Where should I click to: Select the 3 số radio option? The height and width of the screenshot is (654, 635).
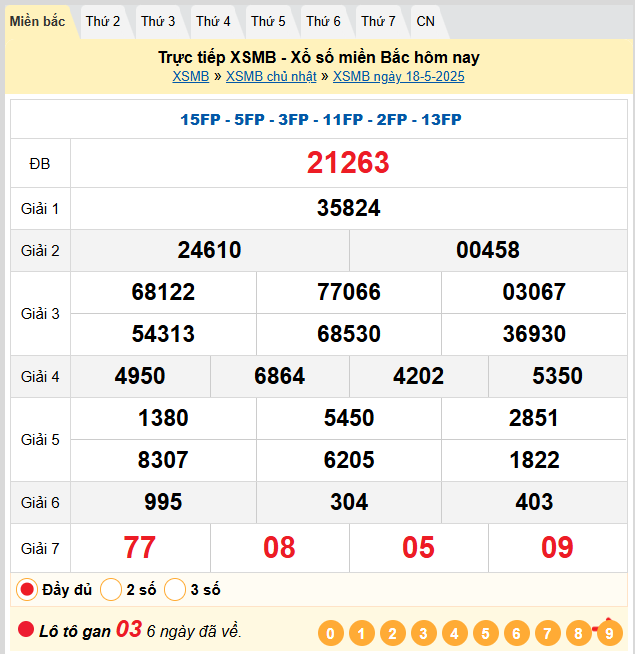[x=175, y=590]
